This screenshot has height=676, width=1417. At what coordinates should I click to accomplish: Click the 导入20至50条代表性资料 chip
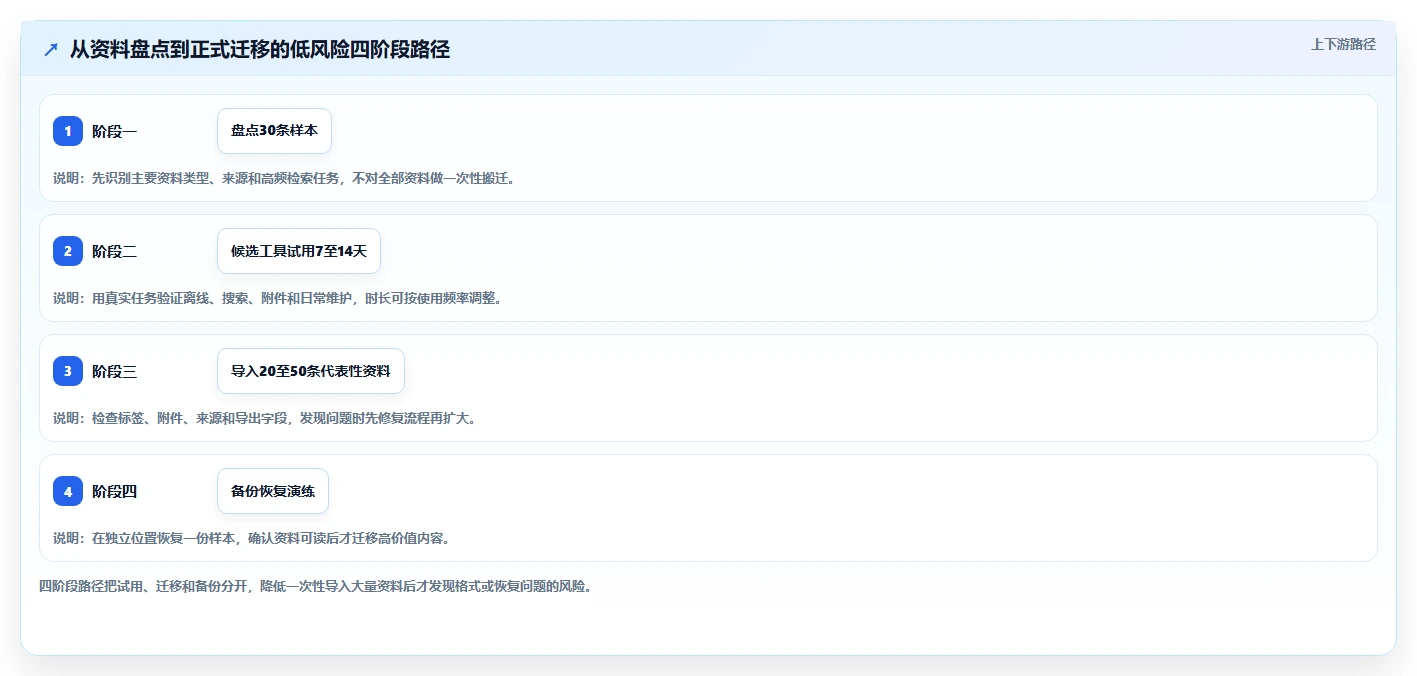[x=311, y=371]
